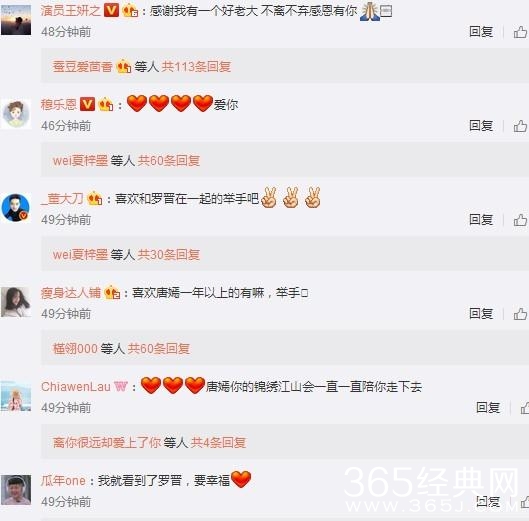Expand 共60条回复 under 穆乐恩's comment
This screenshot has height=521, width=529.
coord(169,160)
